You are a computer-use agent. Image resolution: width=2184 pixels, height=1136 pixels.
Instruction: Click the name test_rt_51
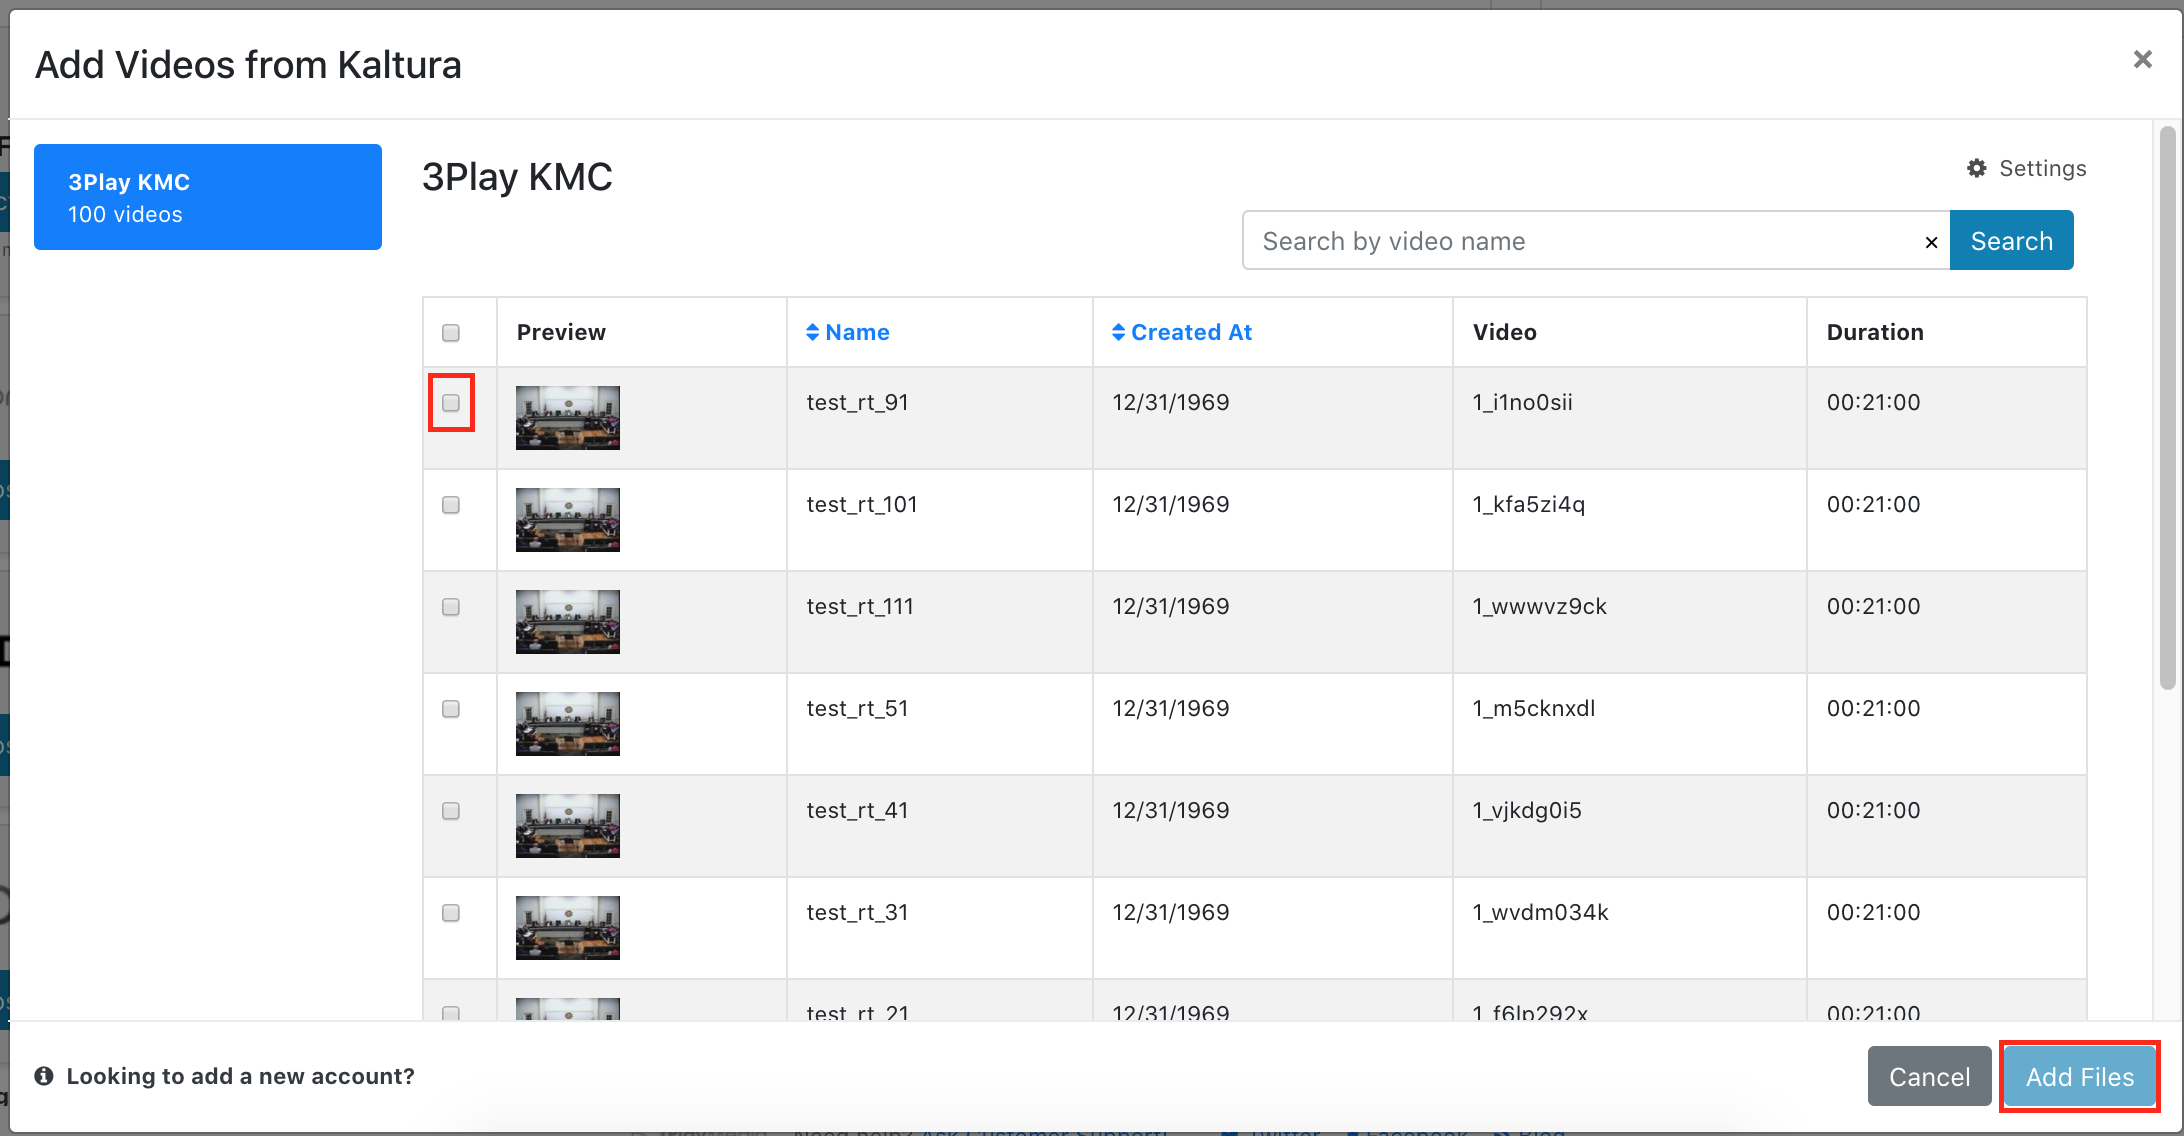point(857,708)
